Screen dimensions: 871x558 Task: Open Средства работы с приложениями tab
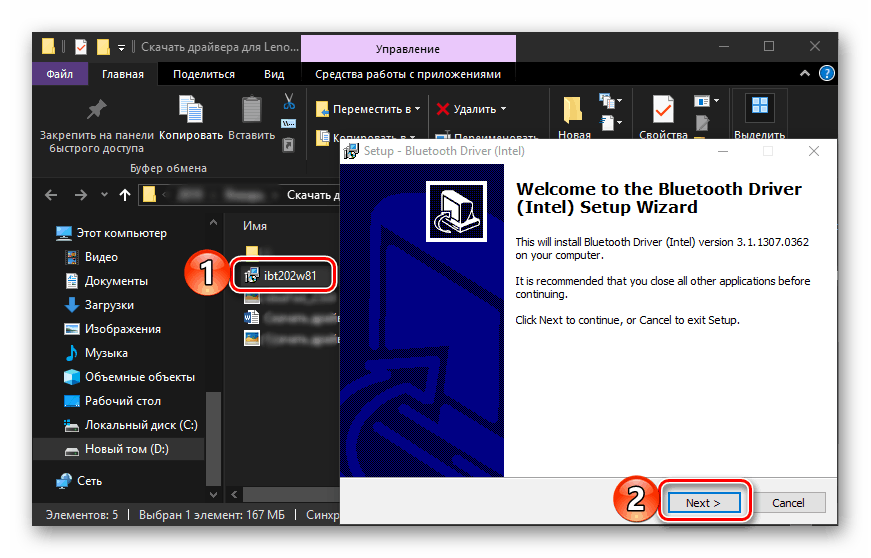(x=408, y=74)
